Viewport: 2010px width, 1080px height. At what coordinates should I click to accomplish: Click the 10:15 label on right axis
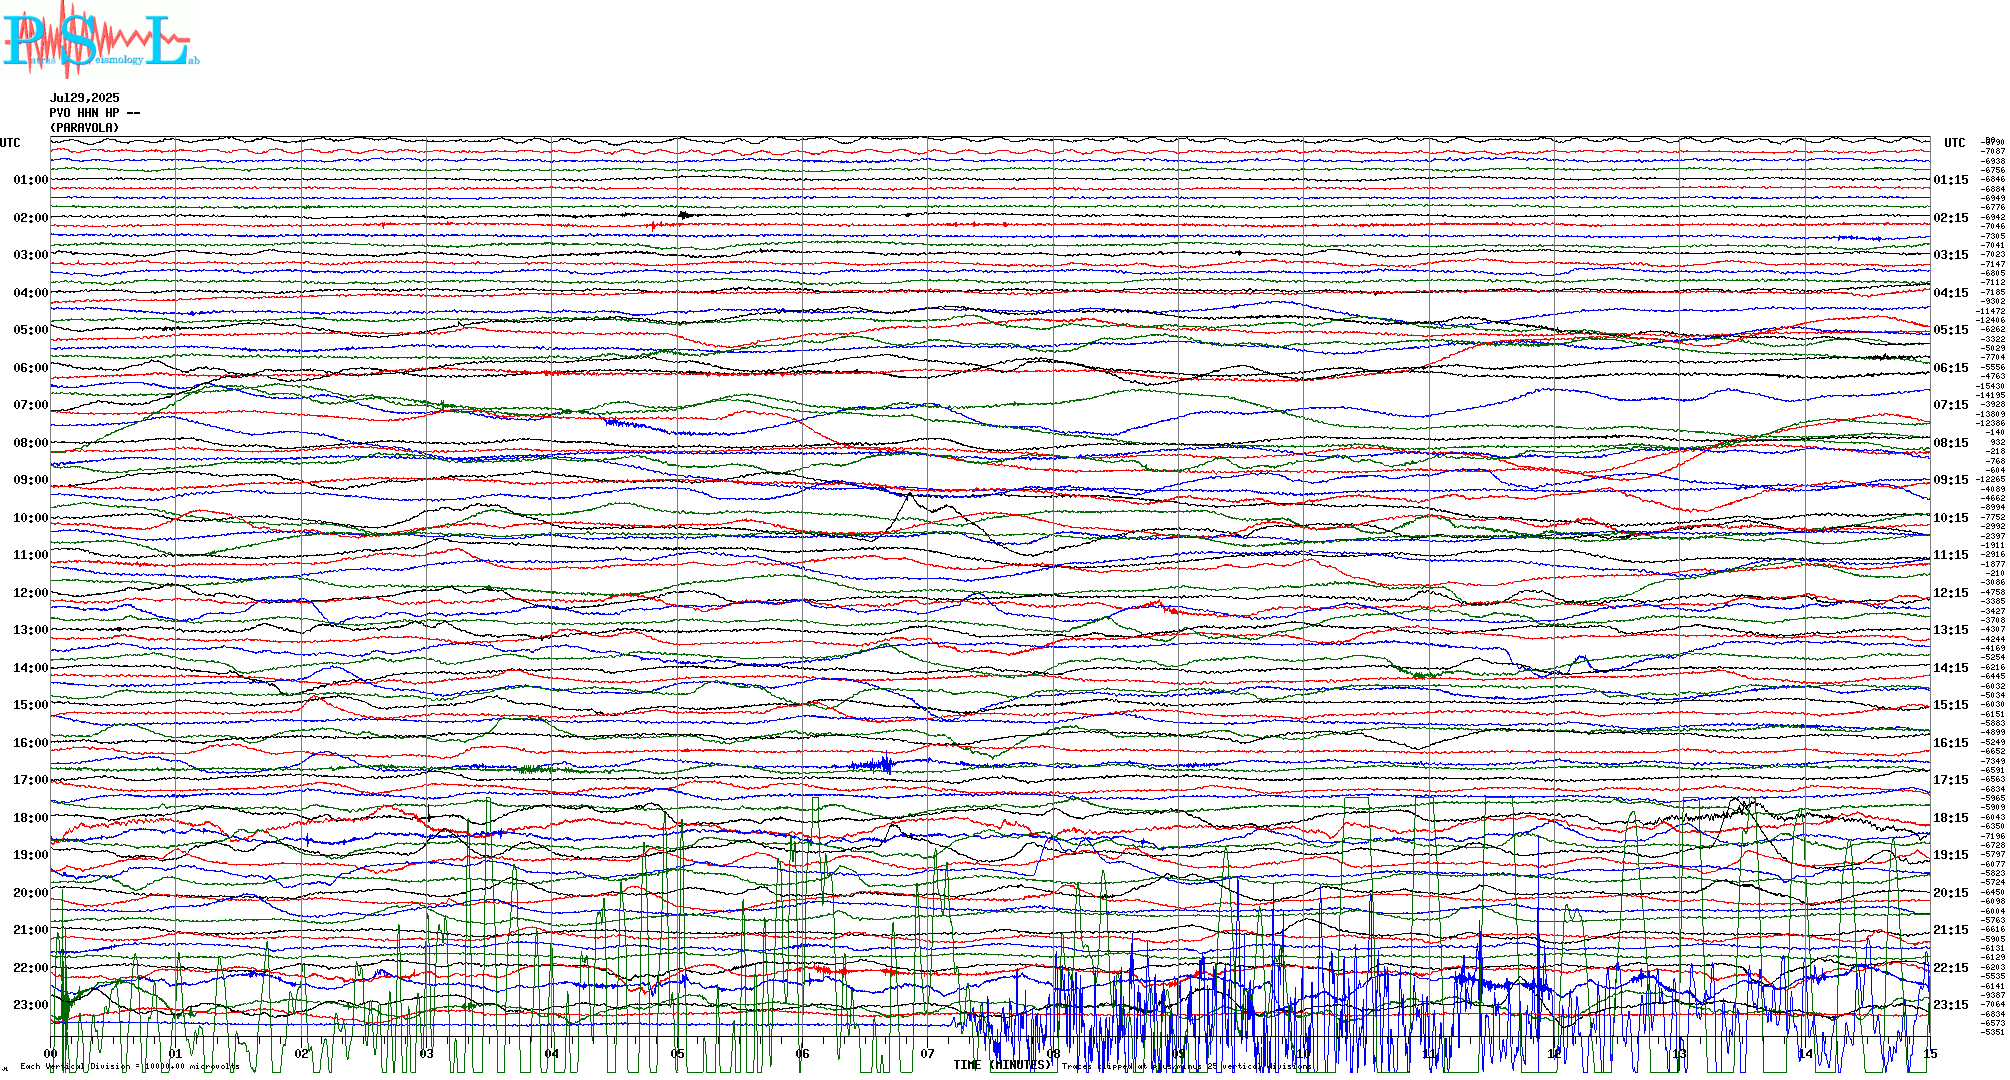coord(1951,518)
